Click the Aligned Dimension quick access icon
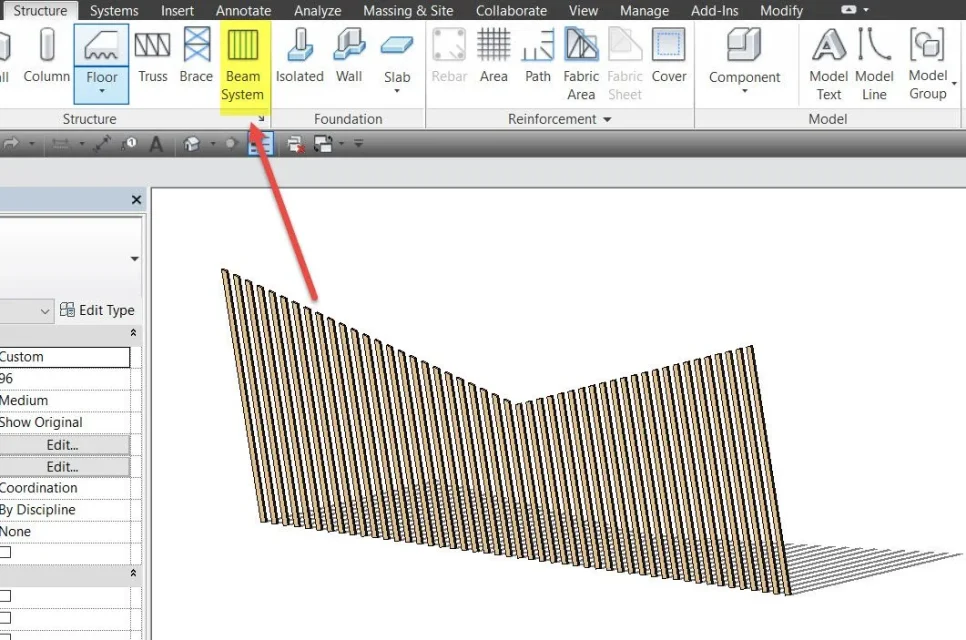Image resolution: width=966 pixels, height=640 pixels. 60,144
